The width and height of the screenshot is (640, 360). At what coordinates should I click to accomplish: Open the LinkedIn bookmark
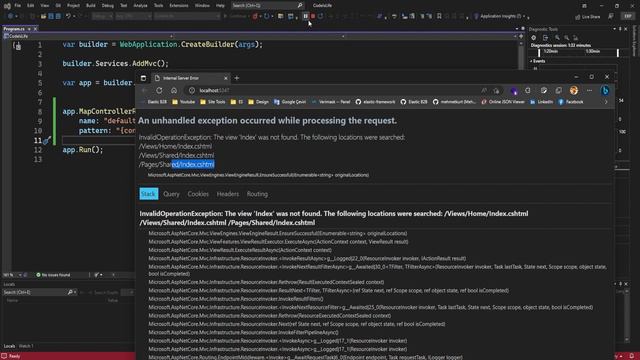tap(542, 102)
